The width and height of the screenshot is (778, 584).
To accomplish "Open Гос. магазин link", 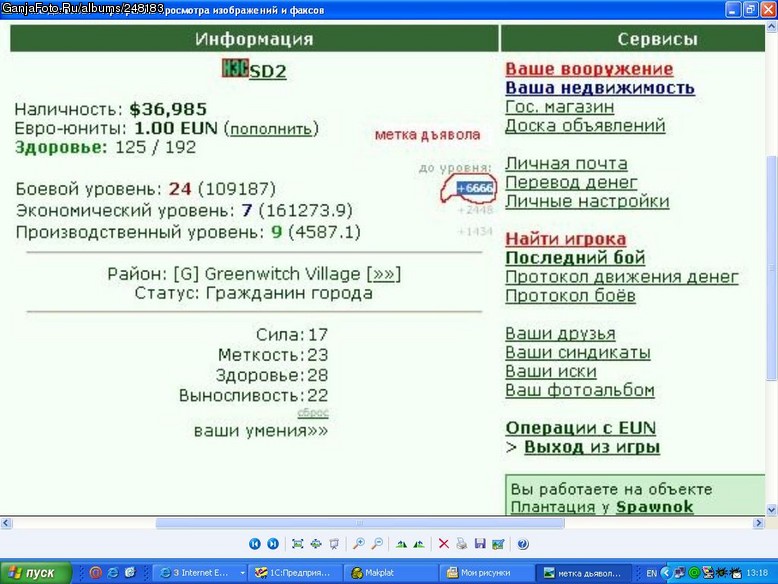I will point(560,107).
